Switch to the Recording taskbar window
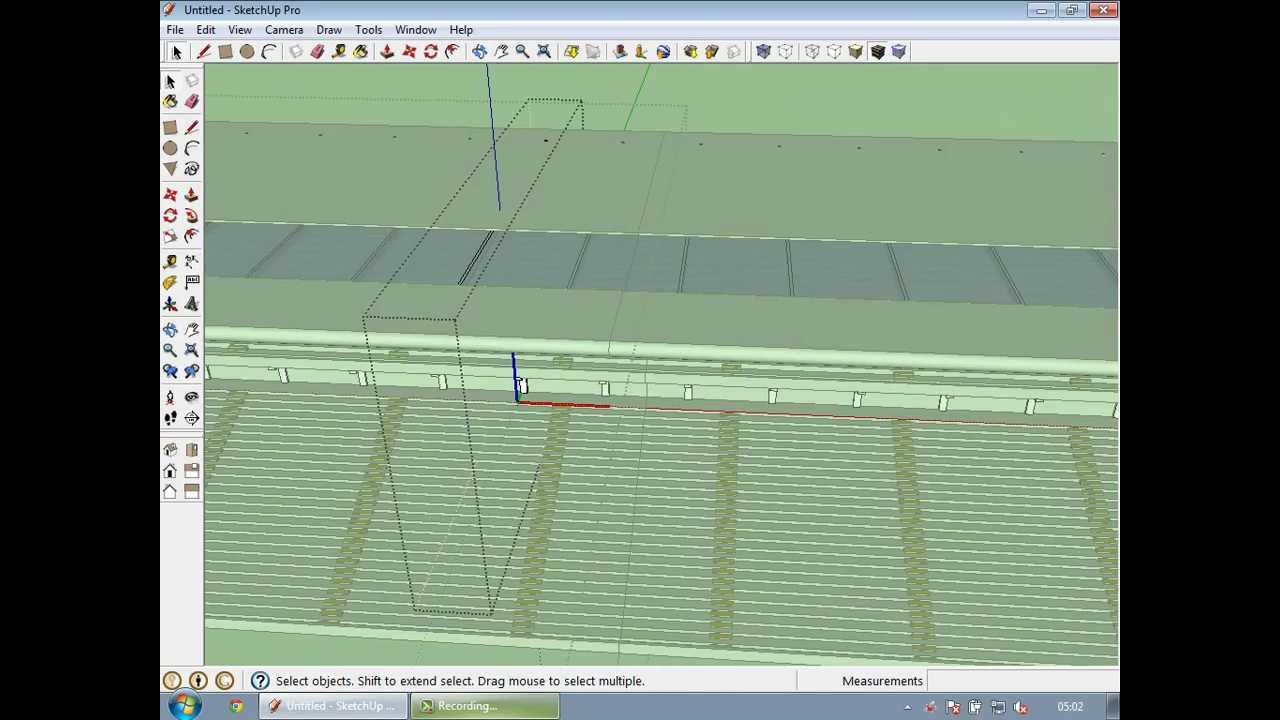This screenshot has width=1280, height=720. tap(487, 706)
